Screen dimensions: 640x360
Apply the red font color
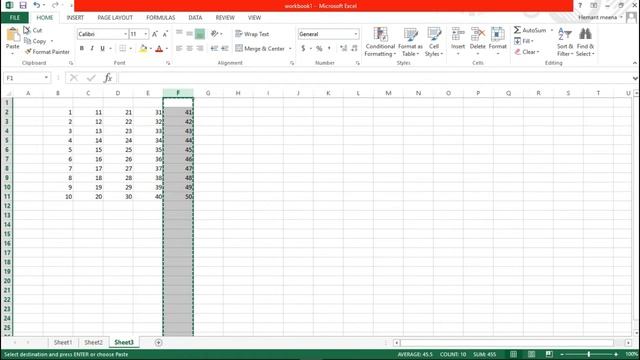pos(159,49)
